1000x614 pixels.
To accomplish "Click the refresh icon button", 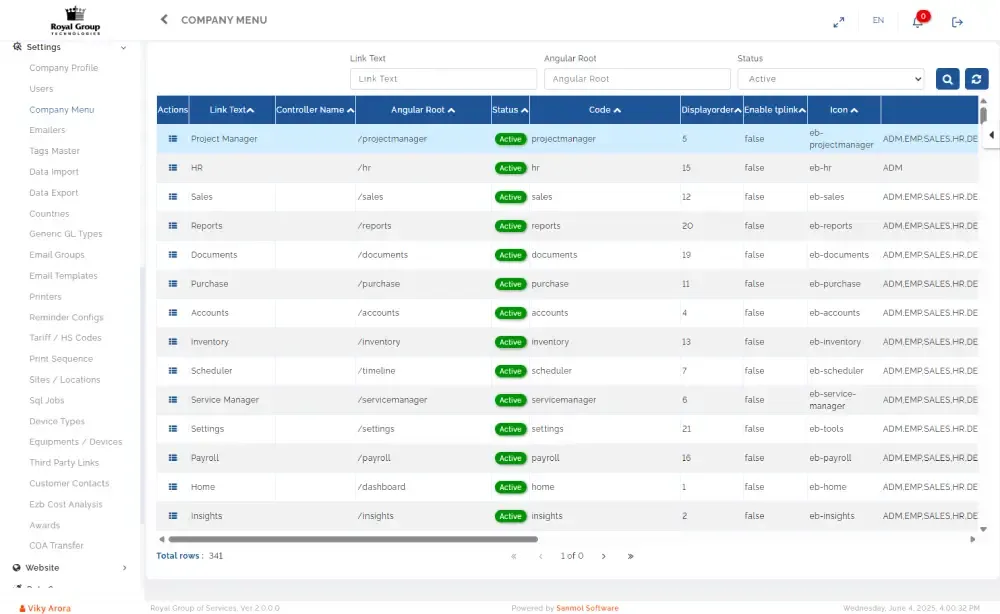I will [977, 79].
